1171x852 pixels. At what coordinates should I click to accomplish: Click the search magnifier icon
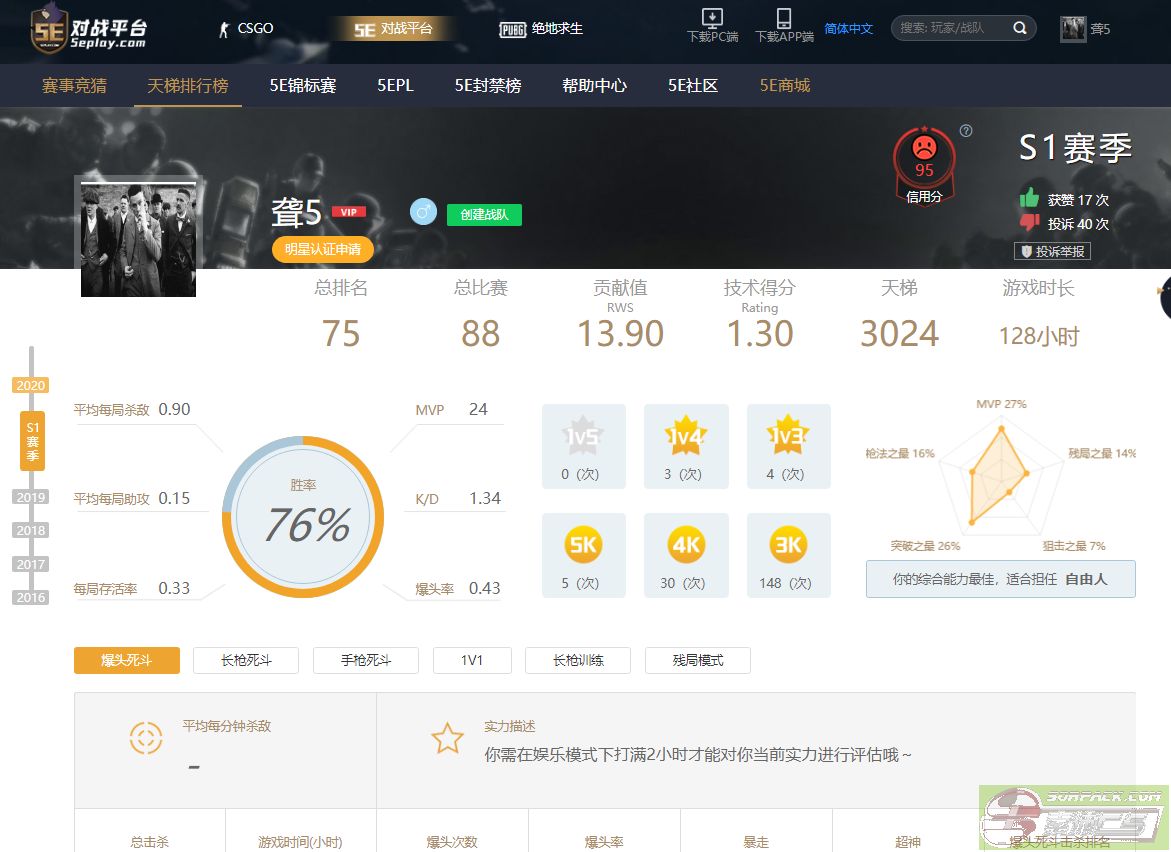click(1019, 28)
